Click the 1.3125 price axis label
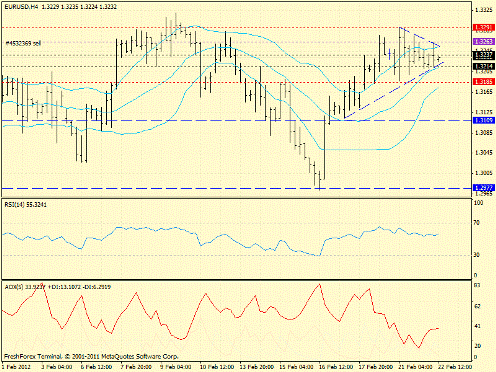This screenshot has width=496, height=372. (x=483, y=112)
